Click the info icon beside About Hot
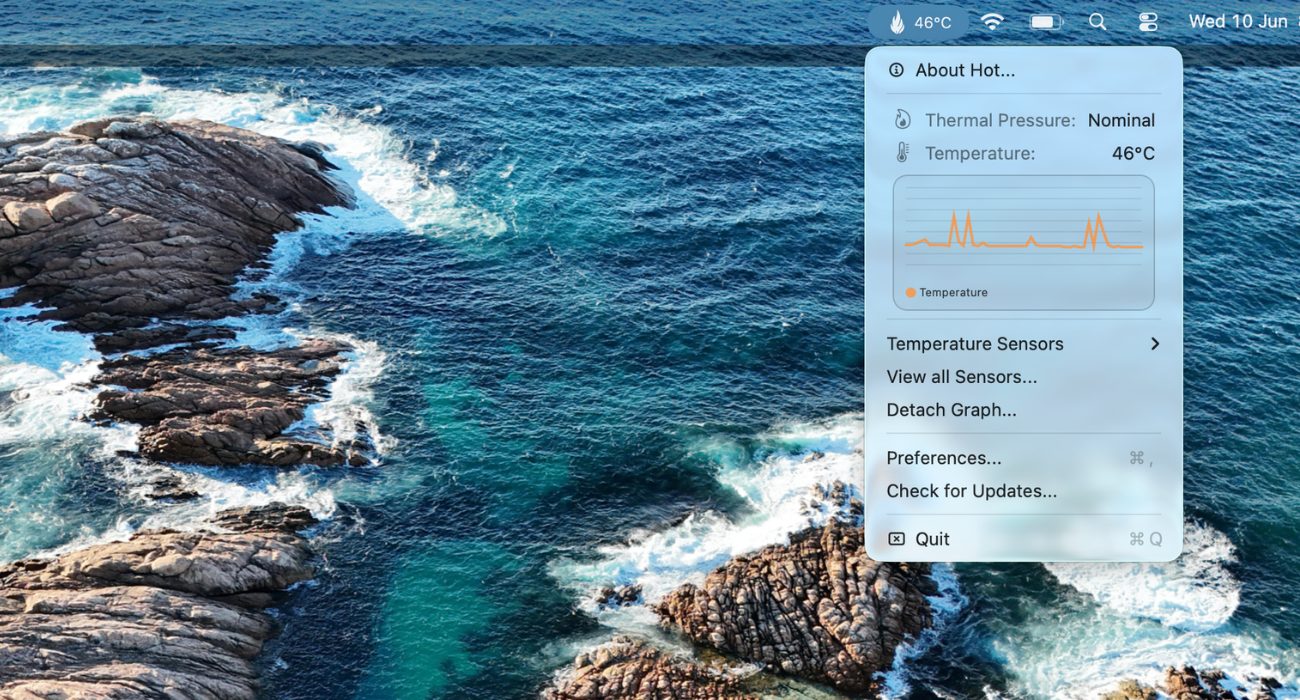This screenshot has height=700, width=1300. tap(896, 70)
